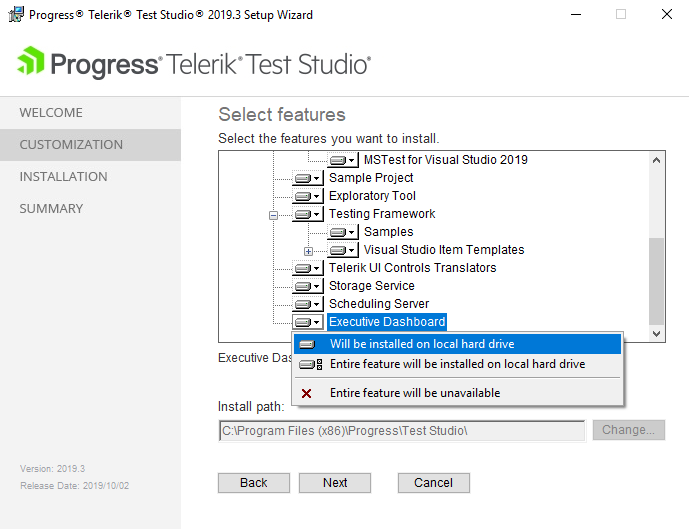Select the Telerik UI Controls Translators label

point(413,268)
